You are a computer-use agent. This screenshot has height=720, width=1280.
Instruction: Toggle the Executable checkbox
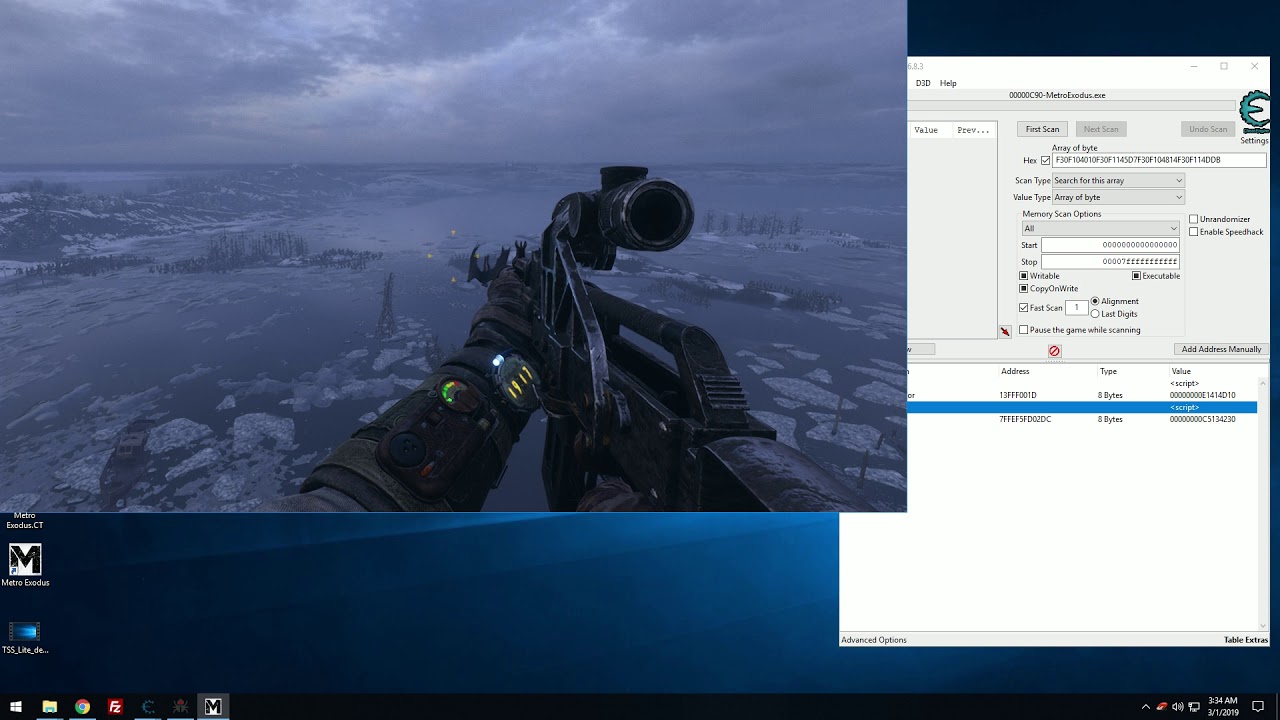pyautogui.click(x=1136, y=276)
